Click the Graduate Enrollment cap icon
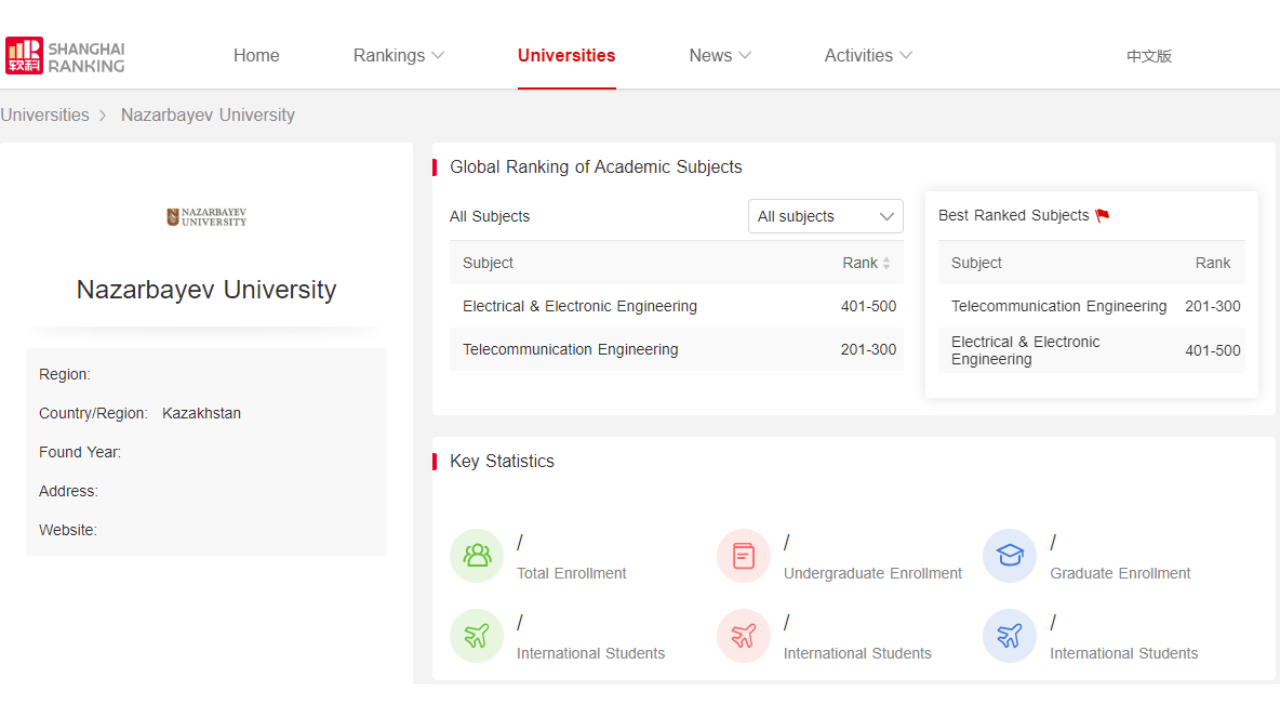The image size is (1280, 720). coord(1010,556)
